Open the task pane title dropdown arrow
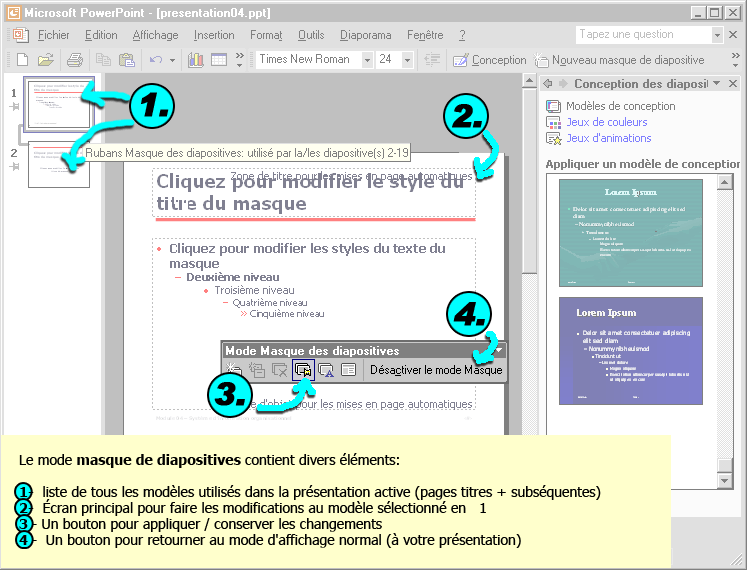This screenshot has height=570, width=747. 717,83
